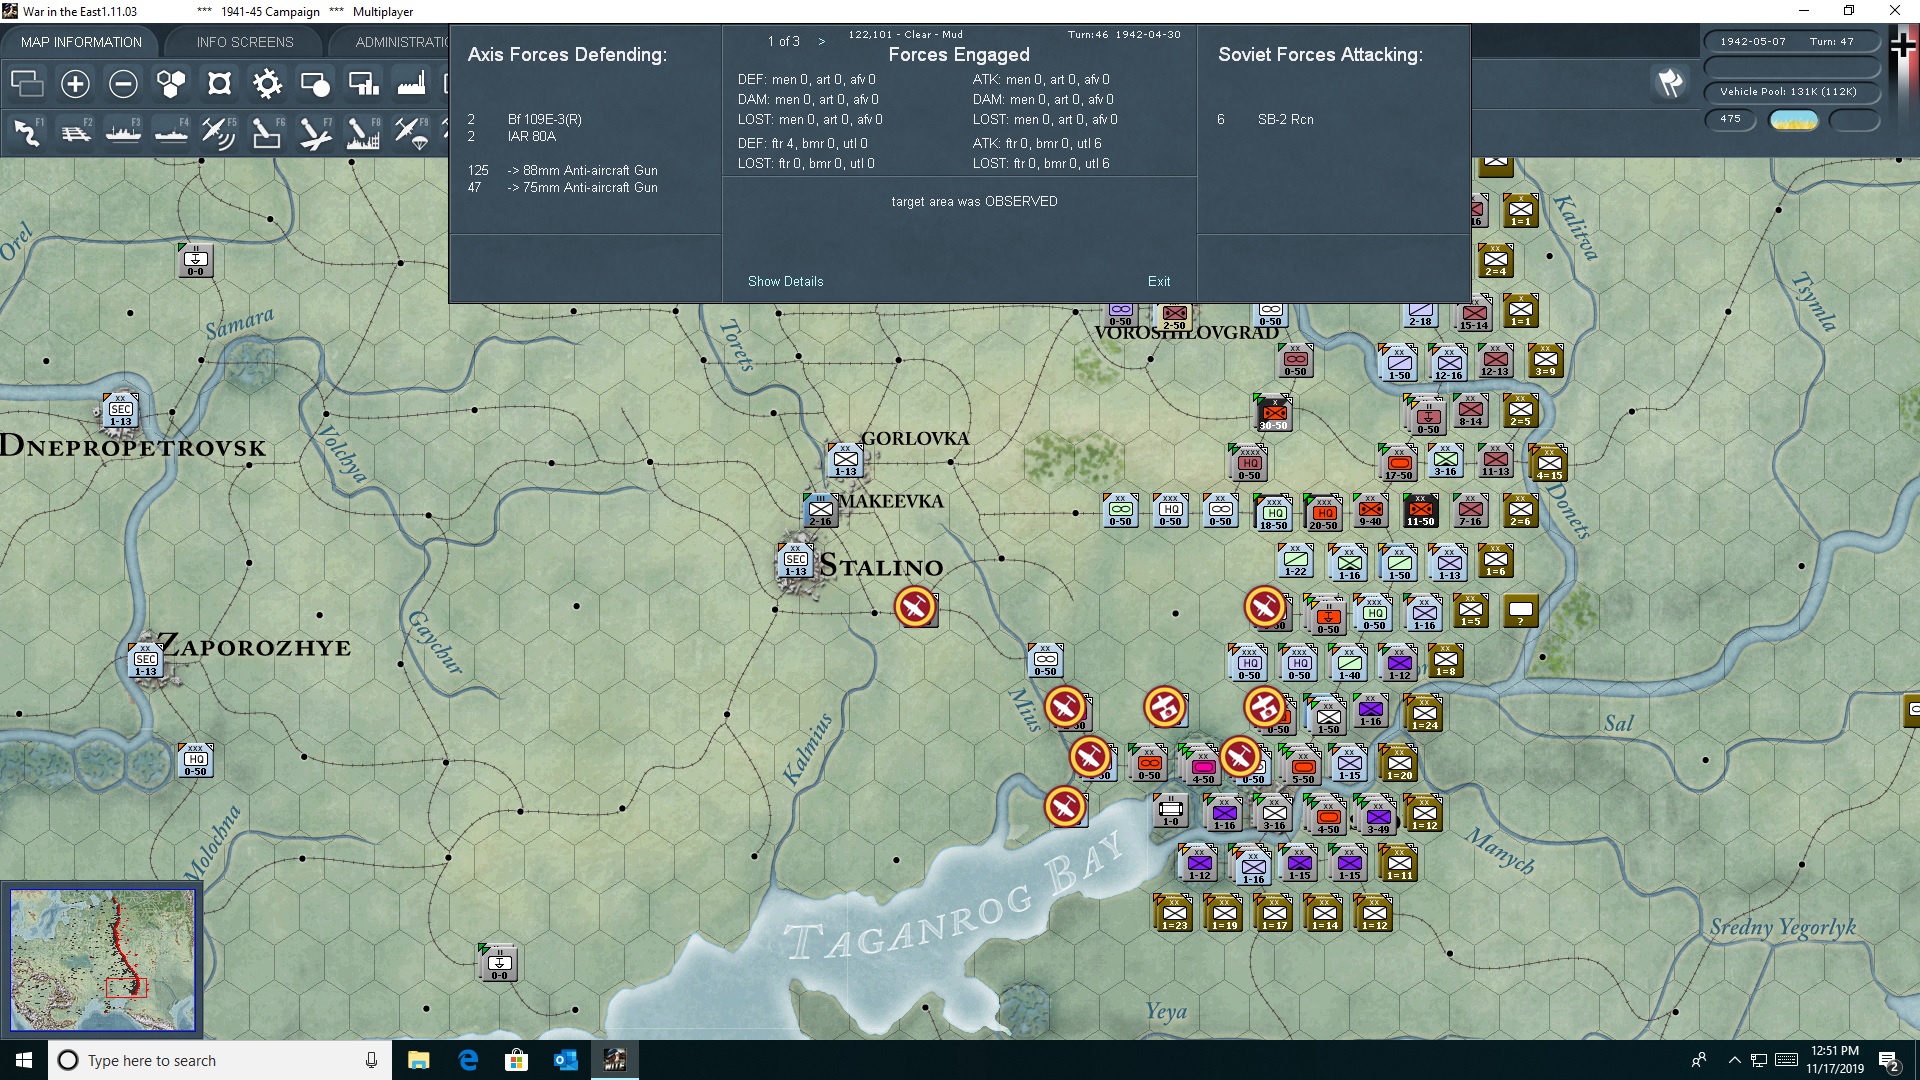Screen dimensions: 1920x1080
Task: Click the 475 admin points field
Action: click(1731, 119)
